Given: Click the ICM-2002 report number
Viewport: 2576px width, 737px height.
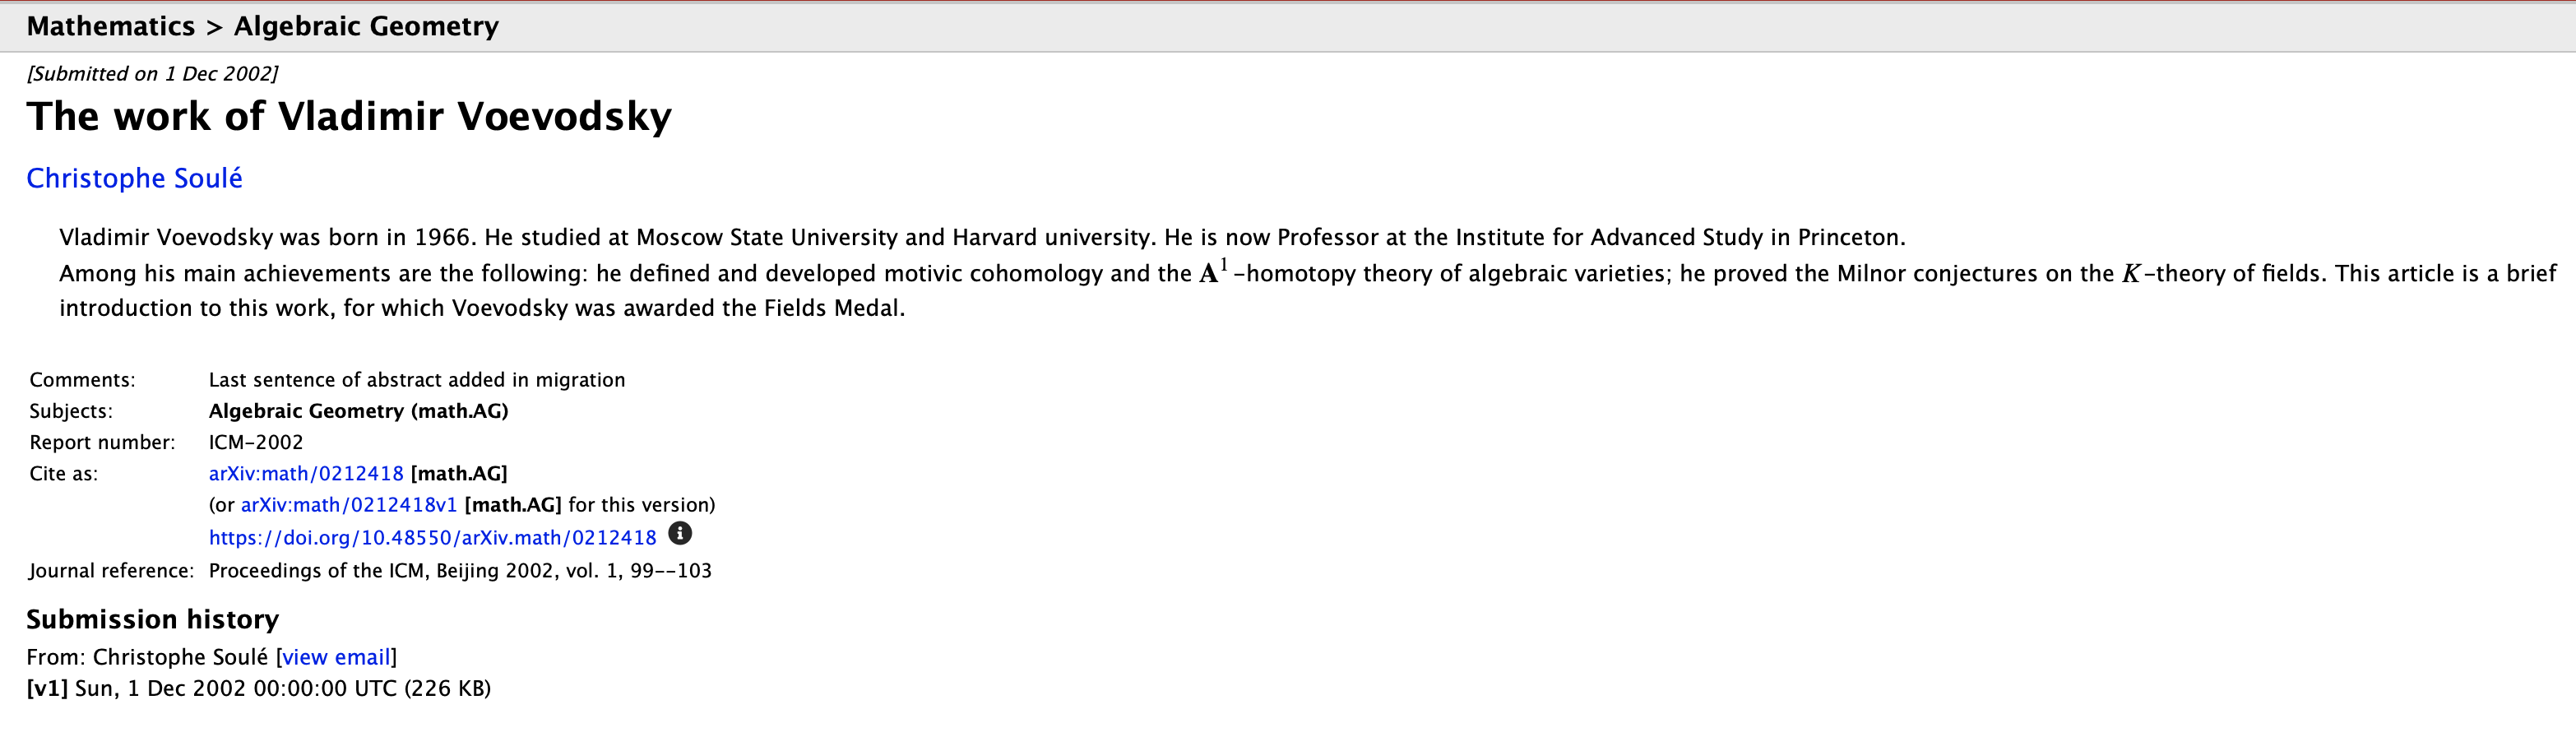Looking at the screenshot, I should (255, 442).
